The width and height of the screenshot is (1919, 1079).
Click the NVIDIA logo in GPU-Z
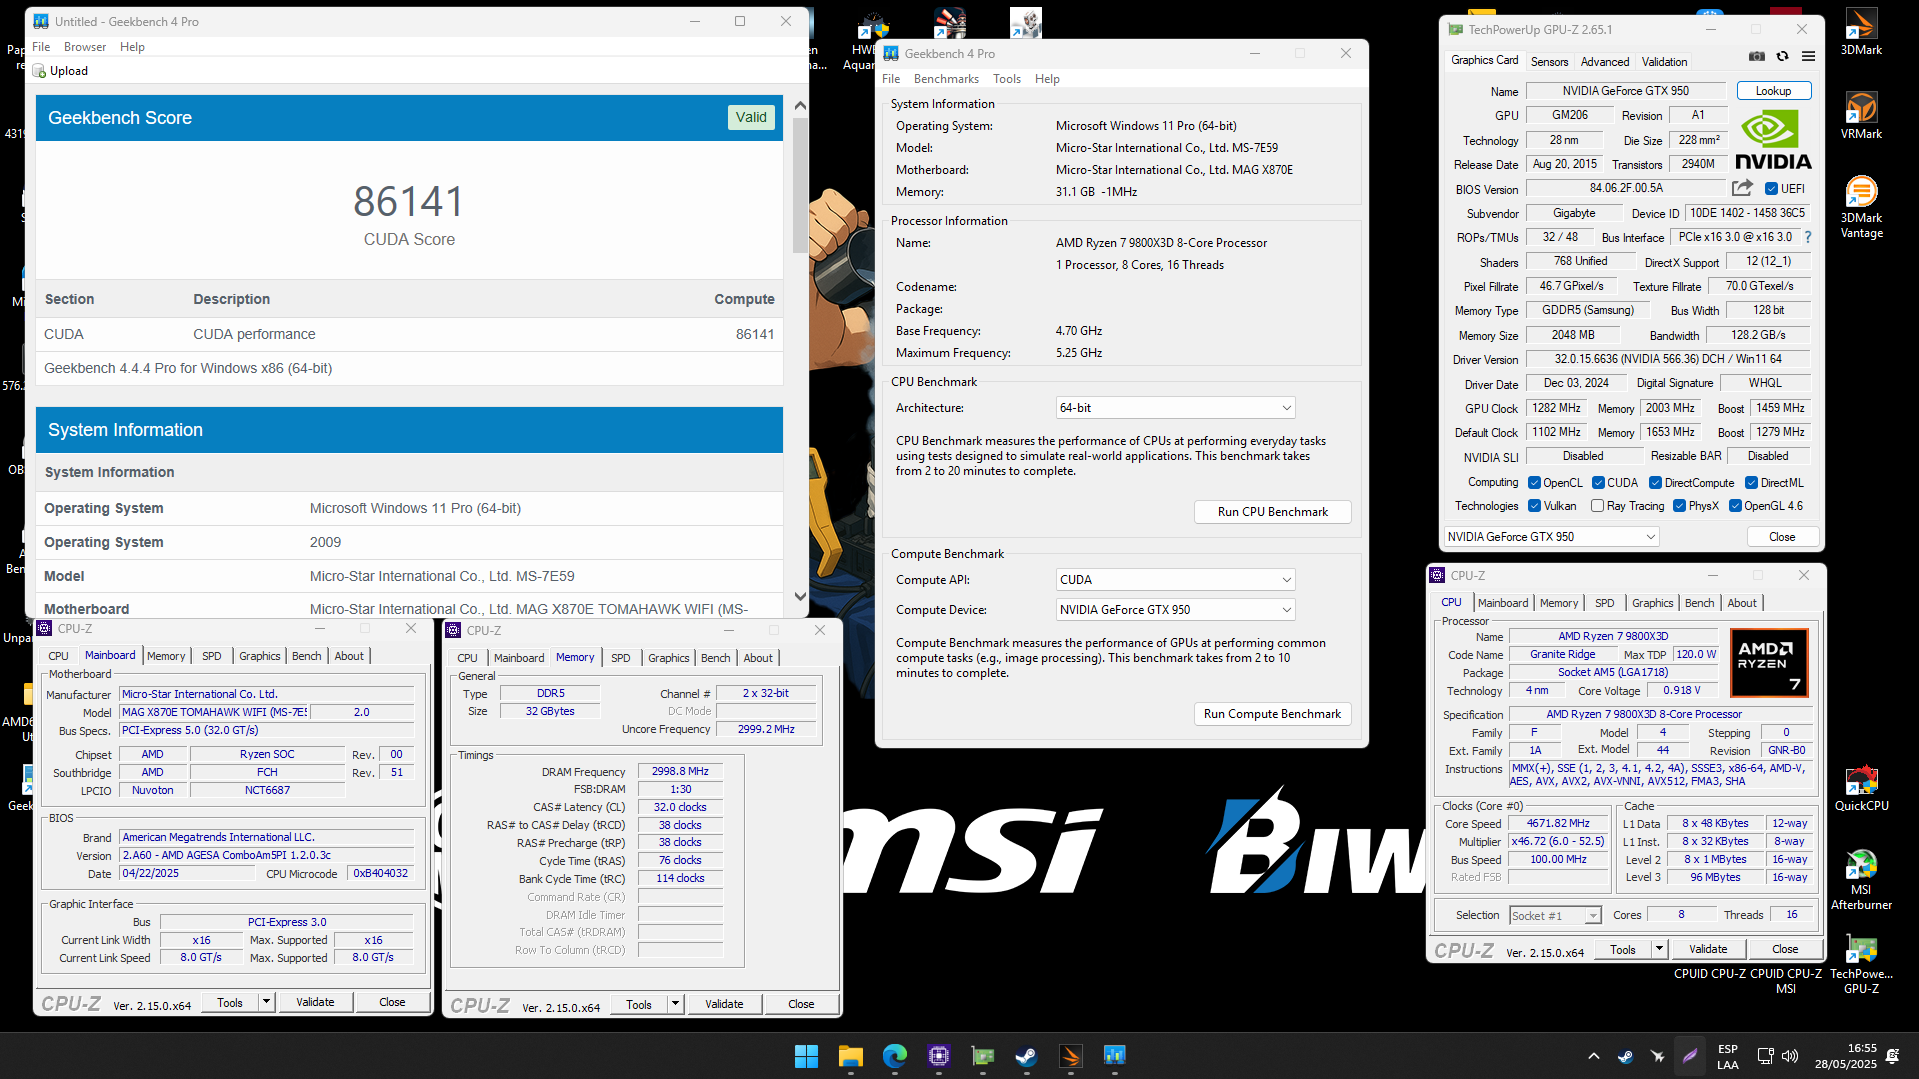coord(1773,140)
